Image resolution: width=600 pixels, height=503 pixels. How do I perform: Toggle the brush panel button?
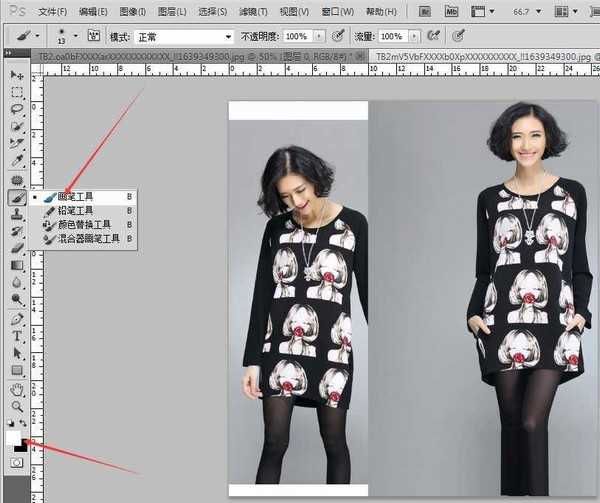(x=94, y=36)
